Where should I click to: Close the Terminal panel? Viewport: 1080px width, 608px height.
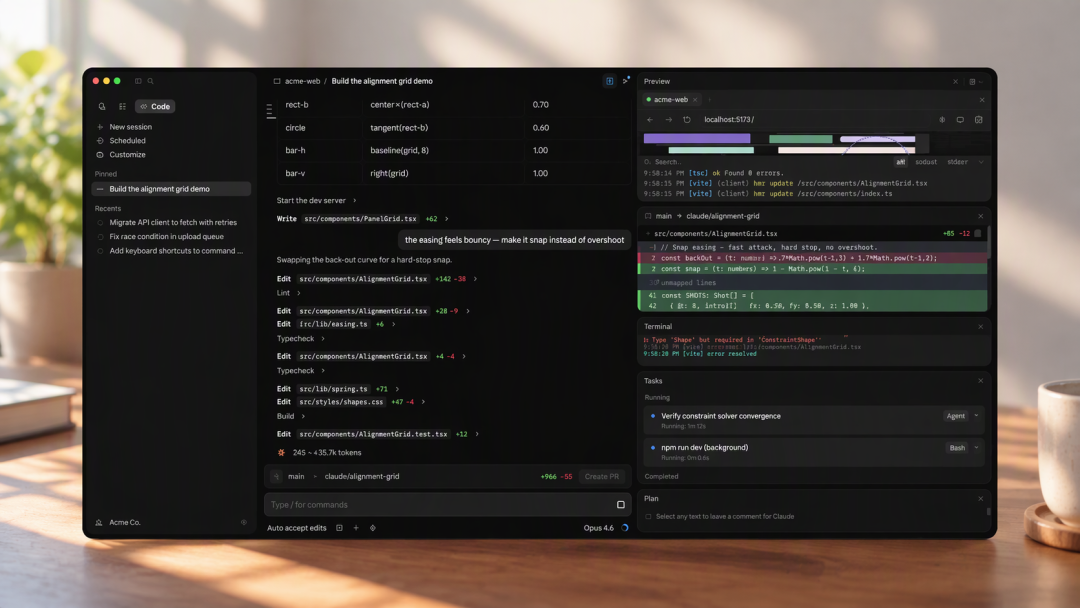coord(981,327)
